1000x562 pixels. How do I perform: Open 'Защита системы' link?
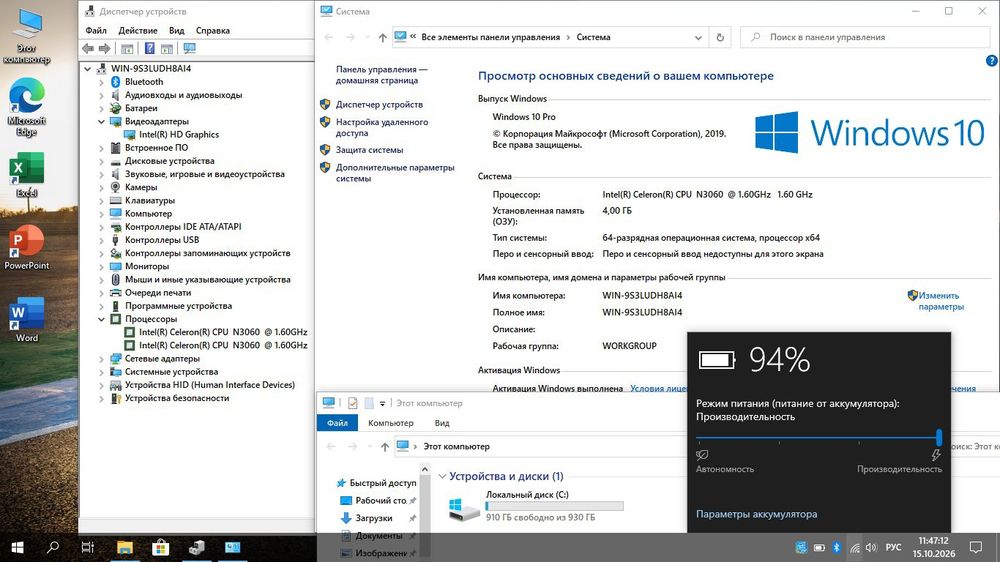coord(369,150)
